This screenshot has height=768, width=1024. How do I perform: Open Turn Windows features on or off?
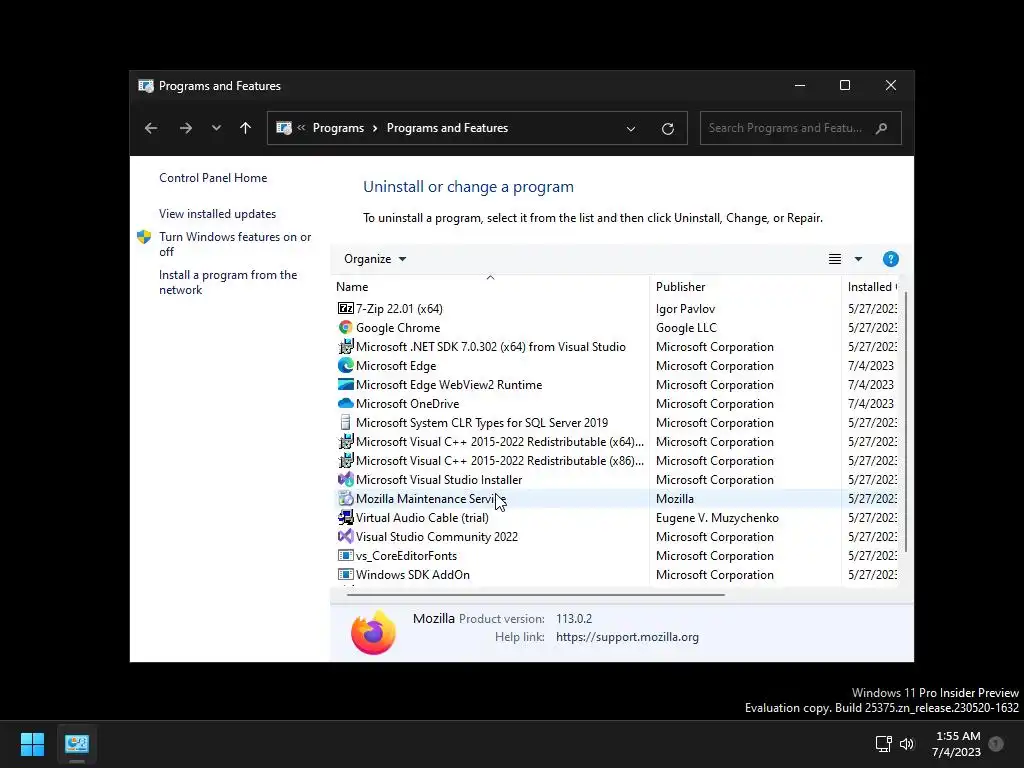235,244
